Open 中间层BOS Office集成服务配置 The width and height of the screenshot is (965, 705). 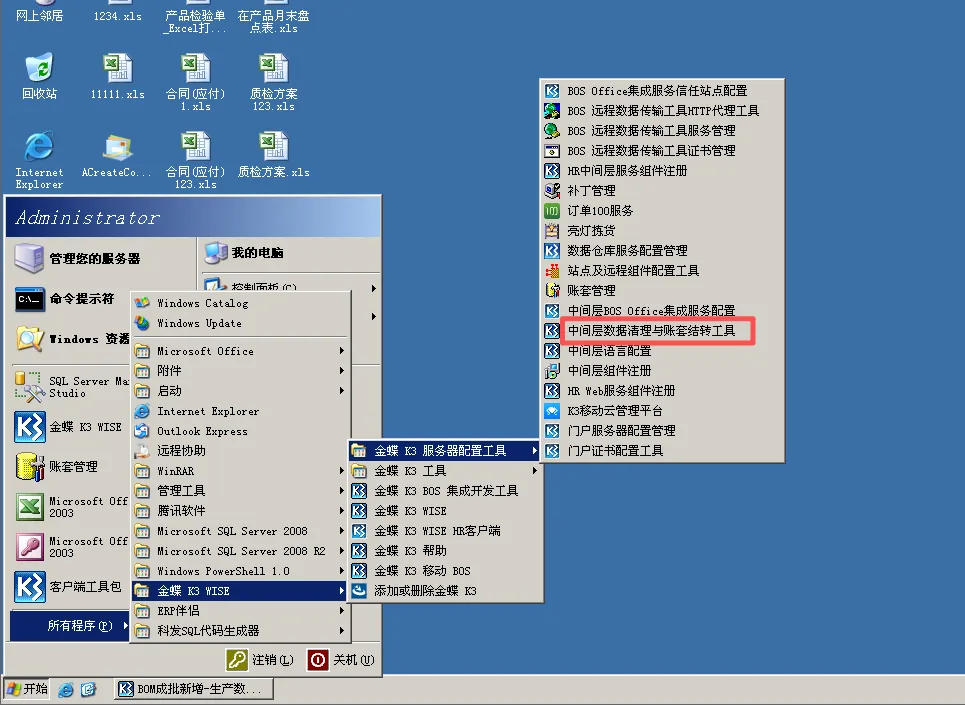pos(651,311)
